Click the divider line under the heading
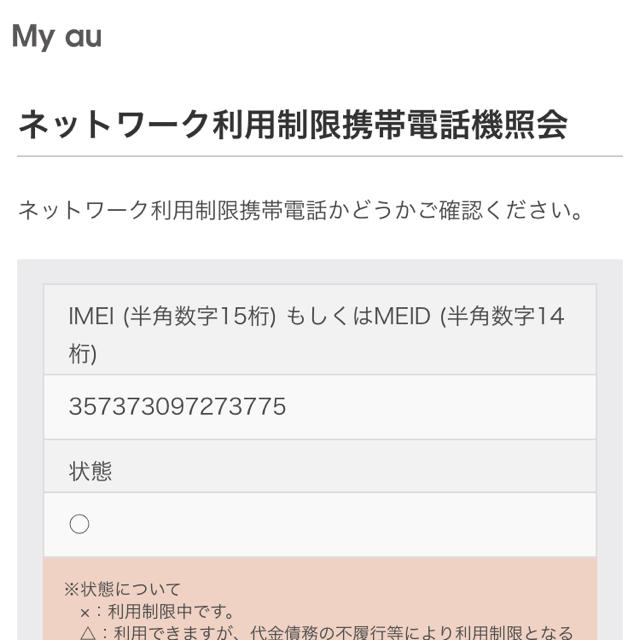The image size is (640, 640). [x=320, y=156]
